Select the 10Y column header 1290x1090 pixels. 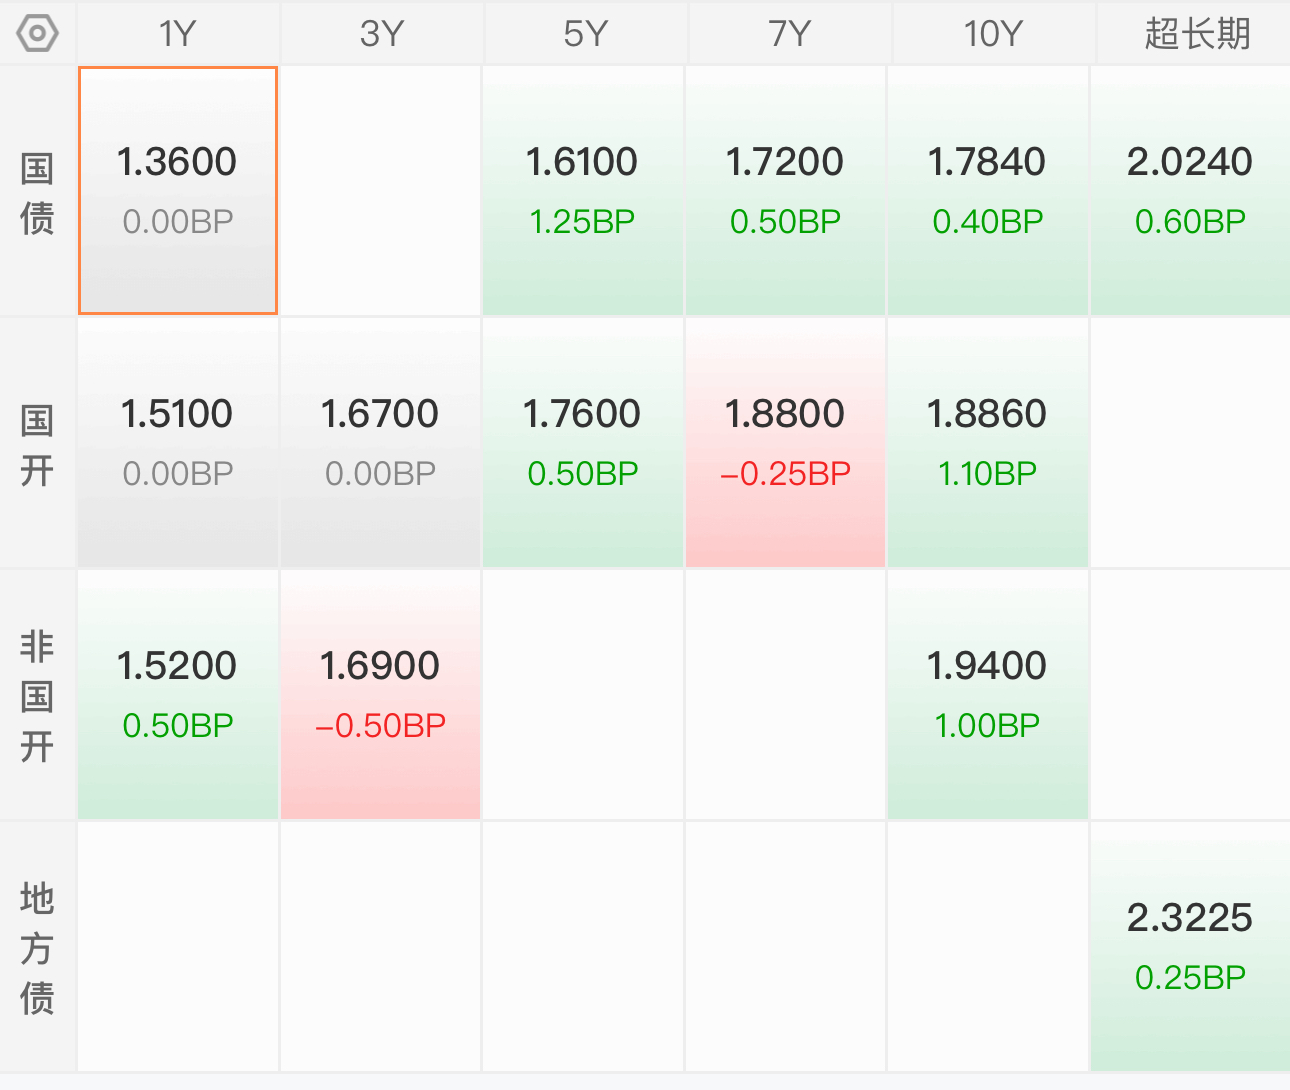tap(991, 34)
